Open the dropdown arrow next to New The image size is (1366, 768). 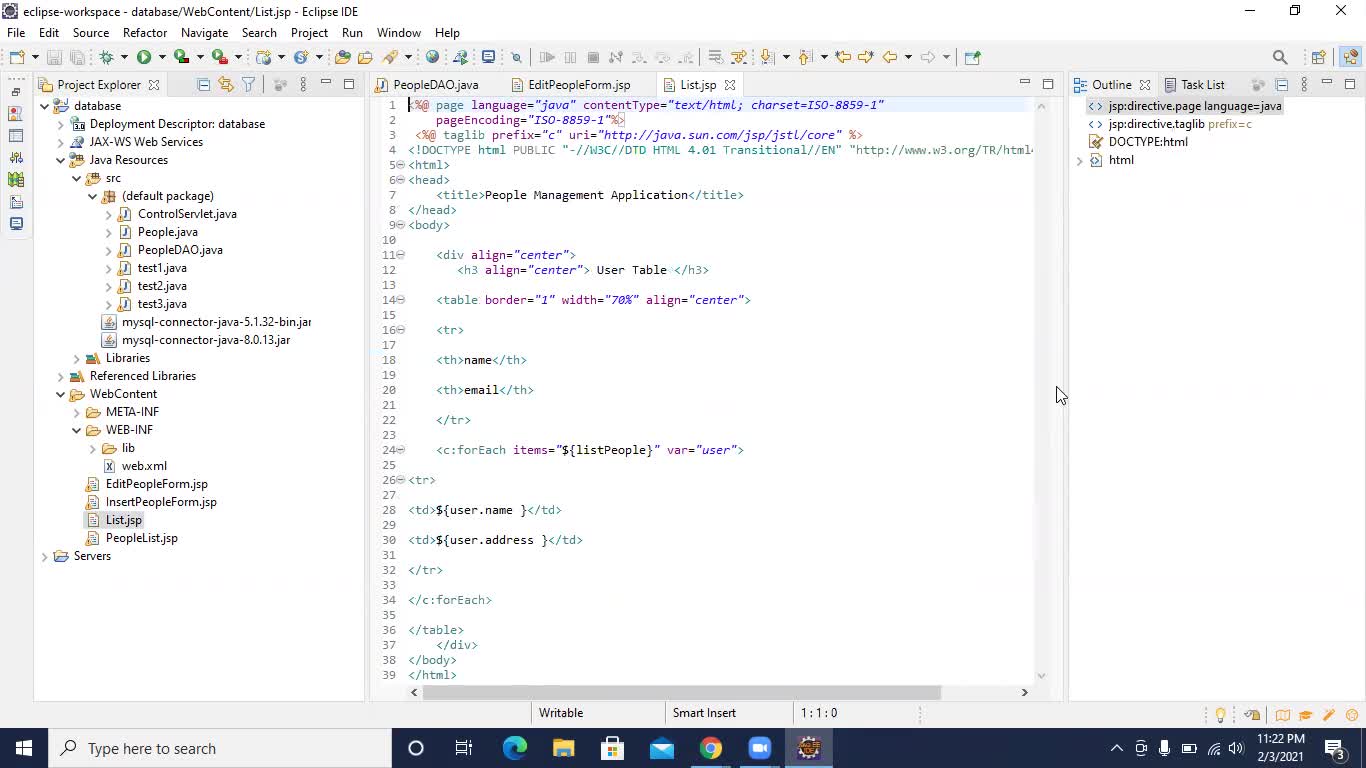coord(35,57)
